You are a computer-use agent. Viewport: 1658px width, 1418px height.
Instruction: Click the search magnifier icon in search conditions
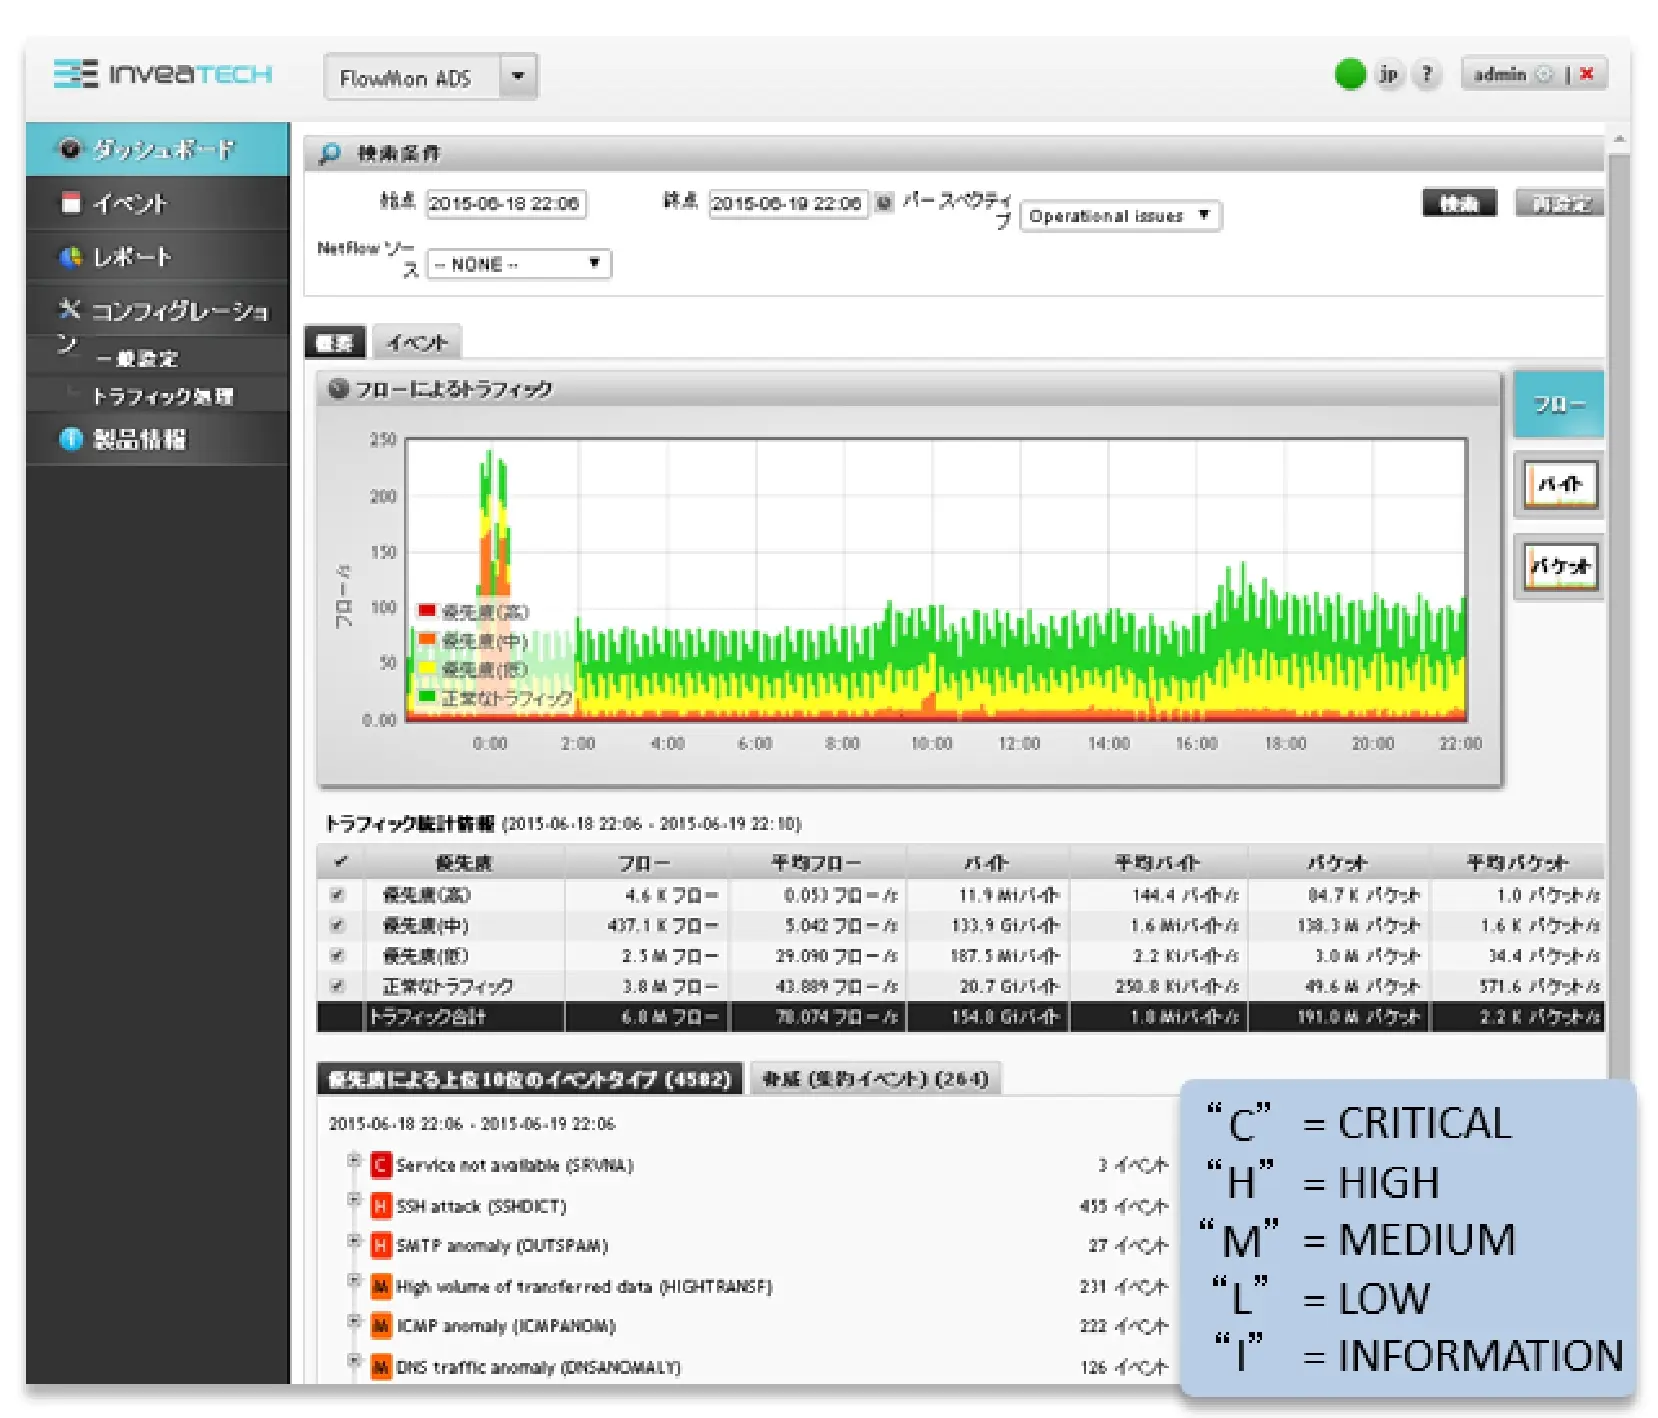click(329, 153)
